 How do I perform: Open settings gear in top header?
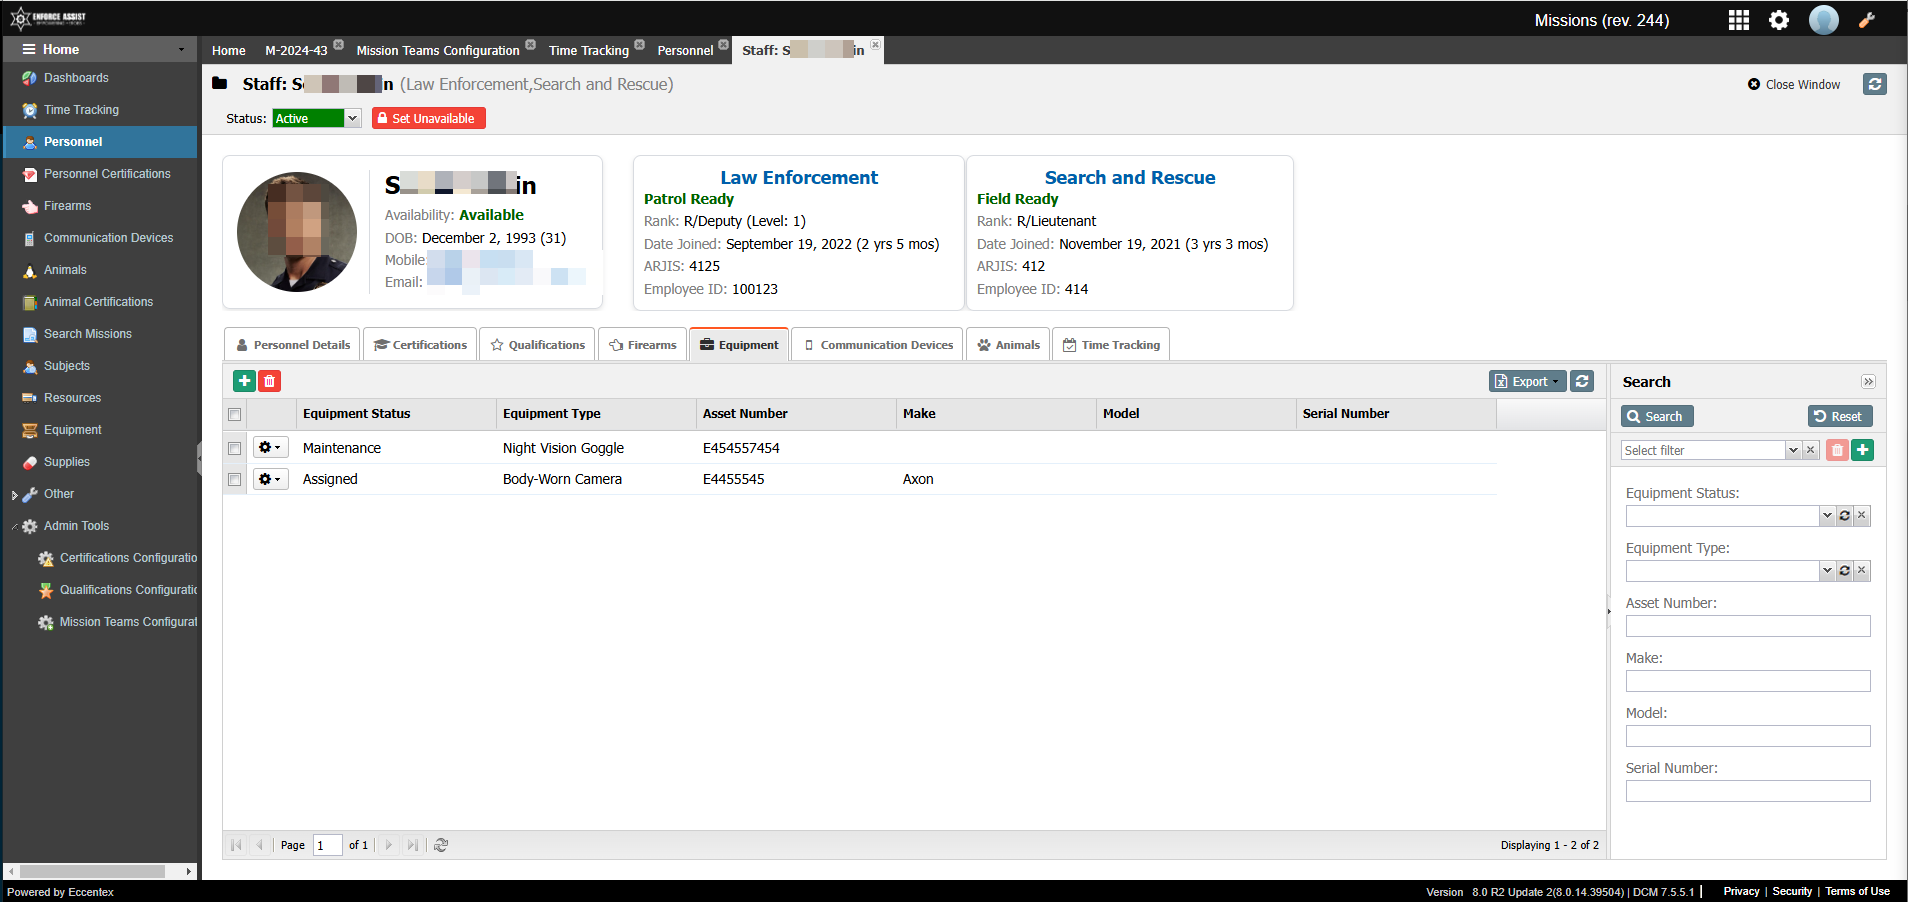pyautogui.click(x=1779, y=20)
